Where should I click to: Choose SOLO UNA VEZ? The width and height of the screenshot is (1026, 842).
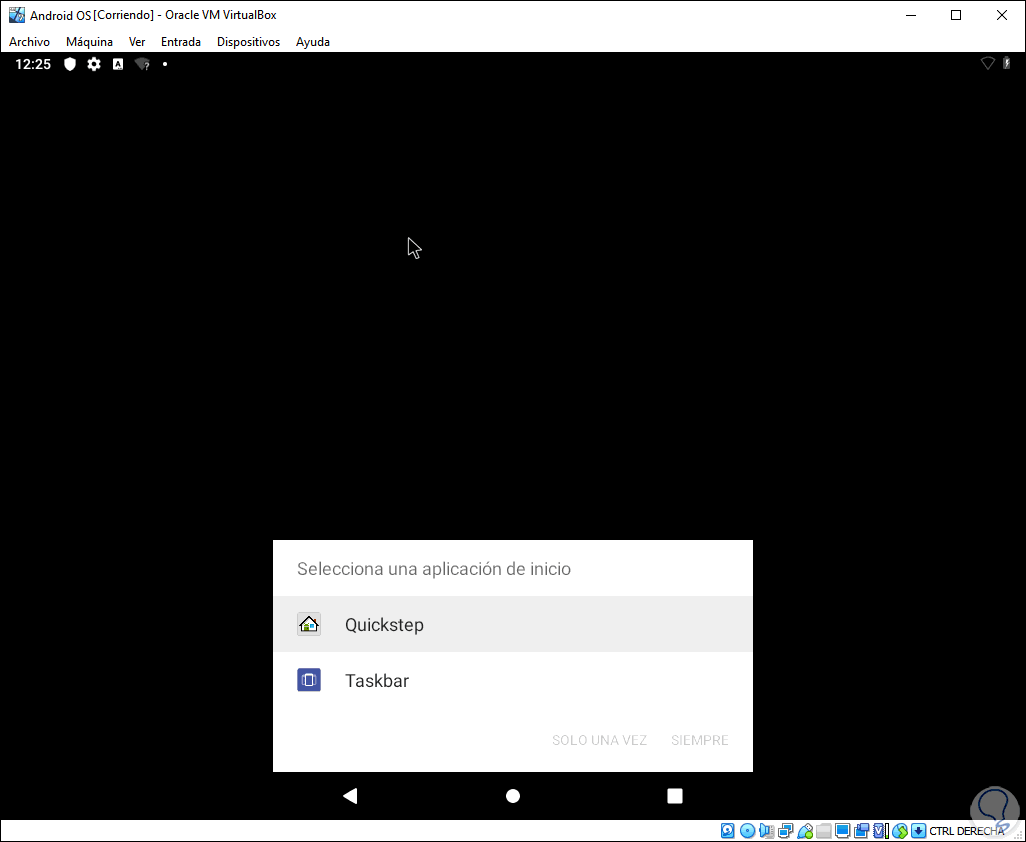click(x=599, y=740)
